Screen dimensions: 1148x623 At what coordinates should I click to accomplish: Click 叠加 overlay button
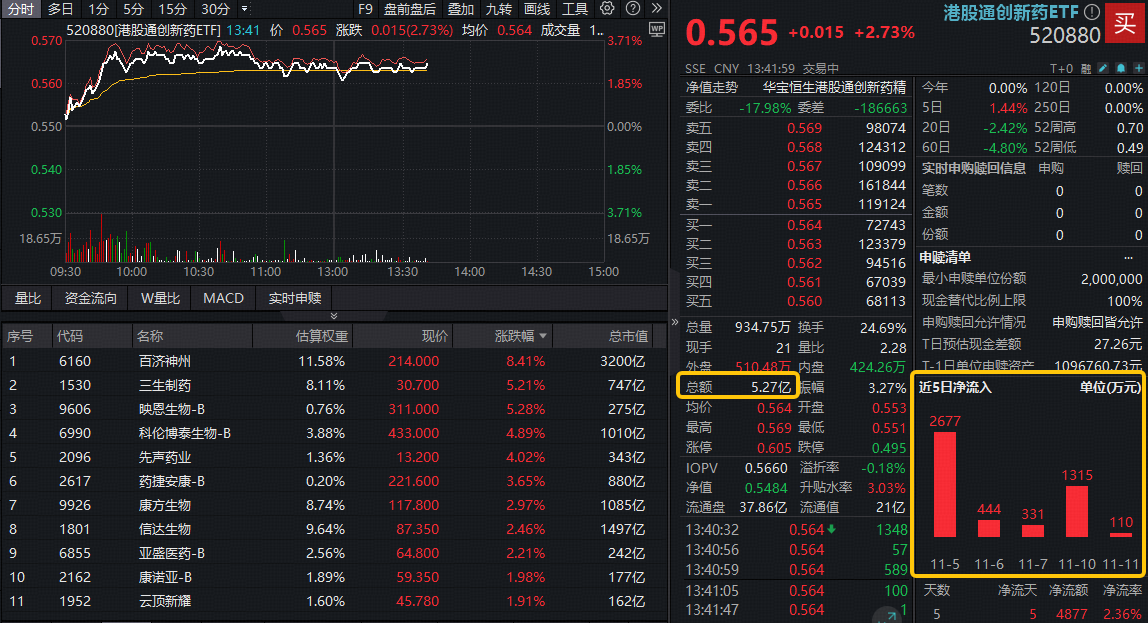pos(461,9)
